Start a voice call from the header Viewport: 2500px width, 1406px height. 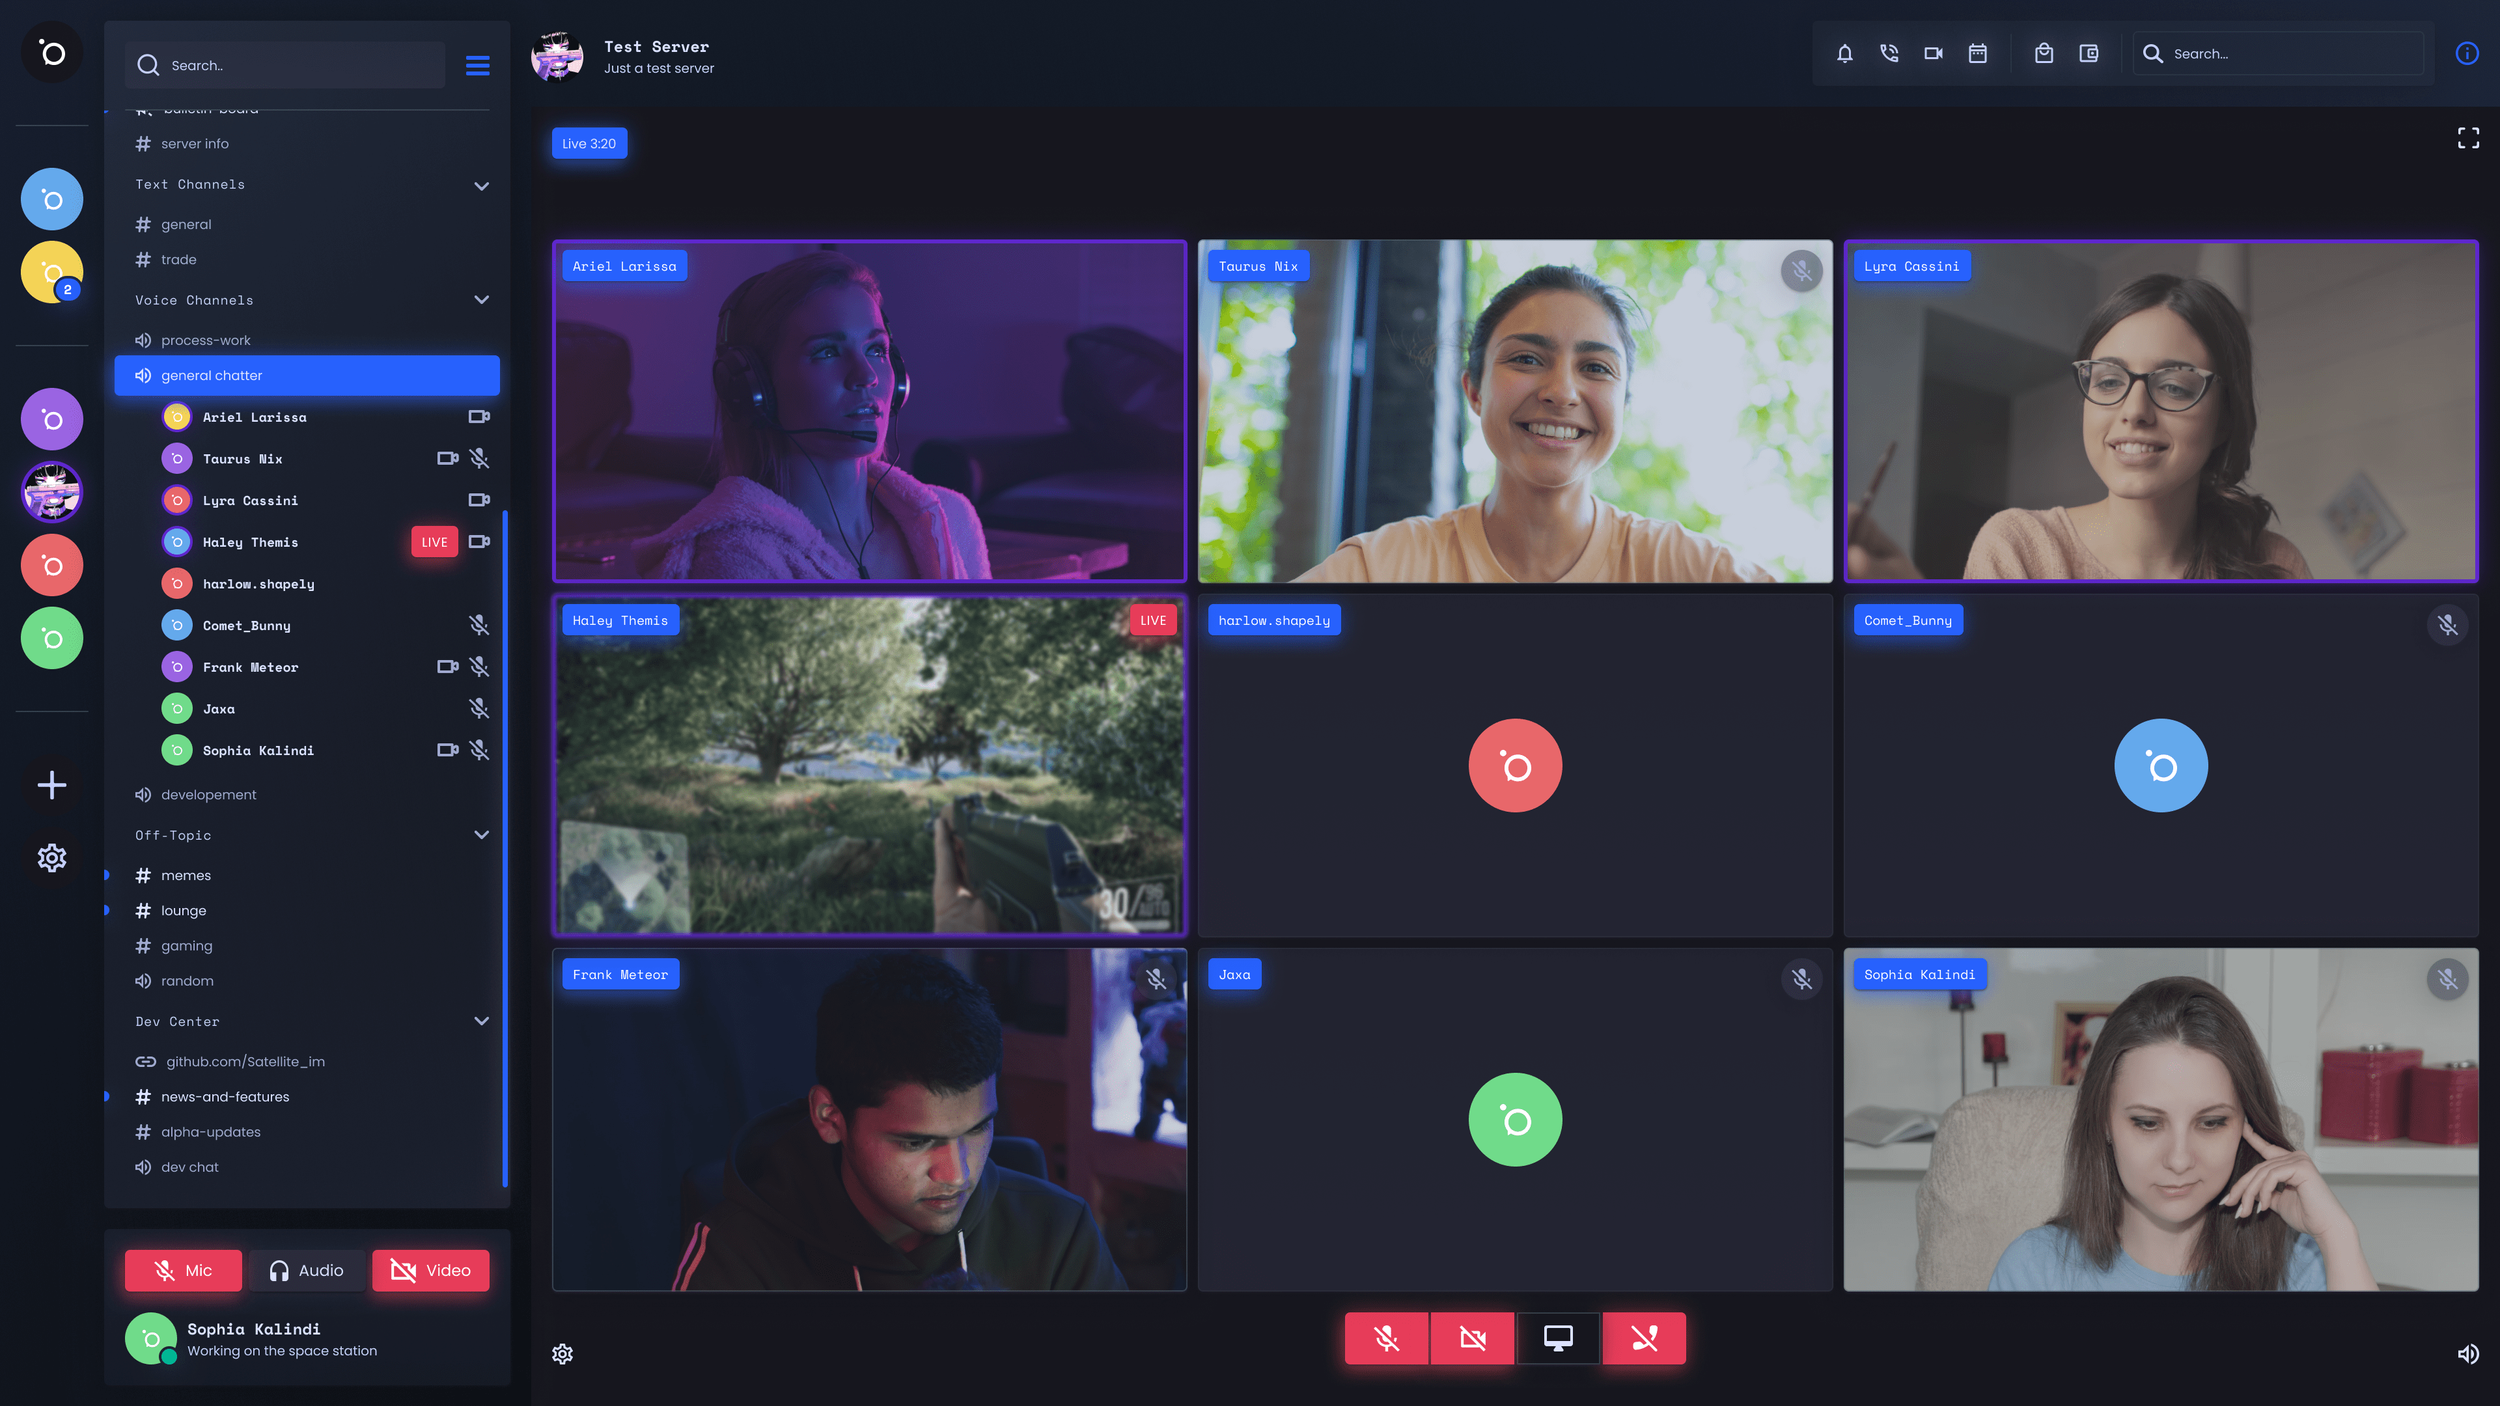coord(1889,54)
